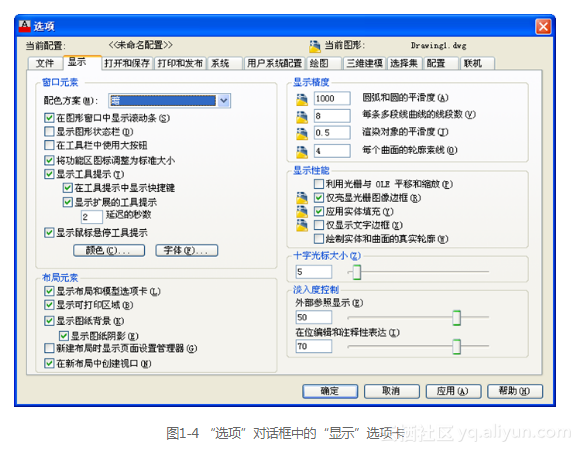
Task: Enable 新建布局时显示页面设置管理器 checkbox
Action: [x=49, y=348]
